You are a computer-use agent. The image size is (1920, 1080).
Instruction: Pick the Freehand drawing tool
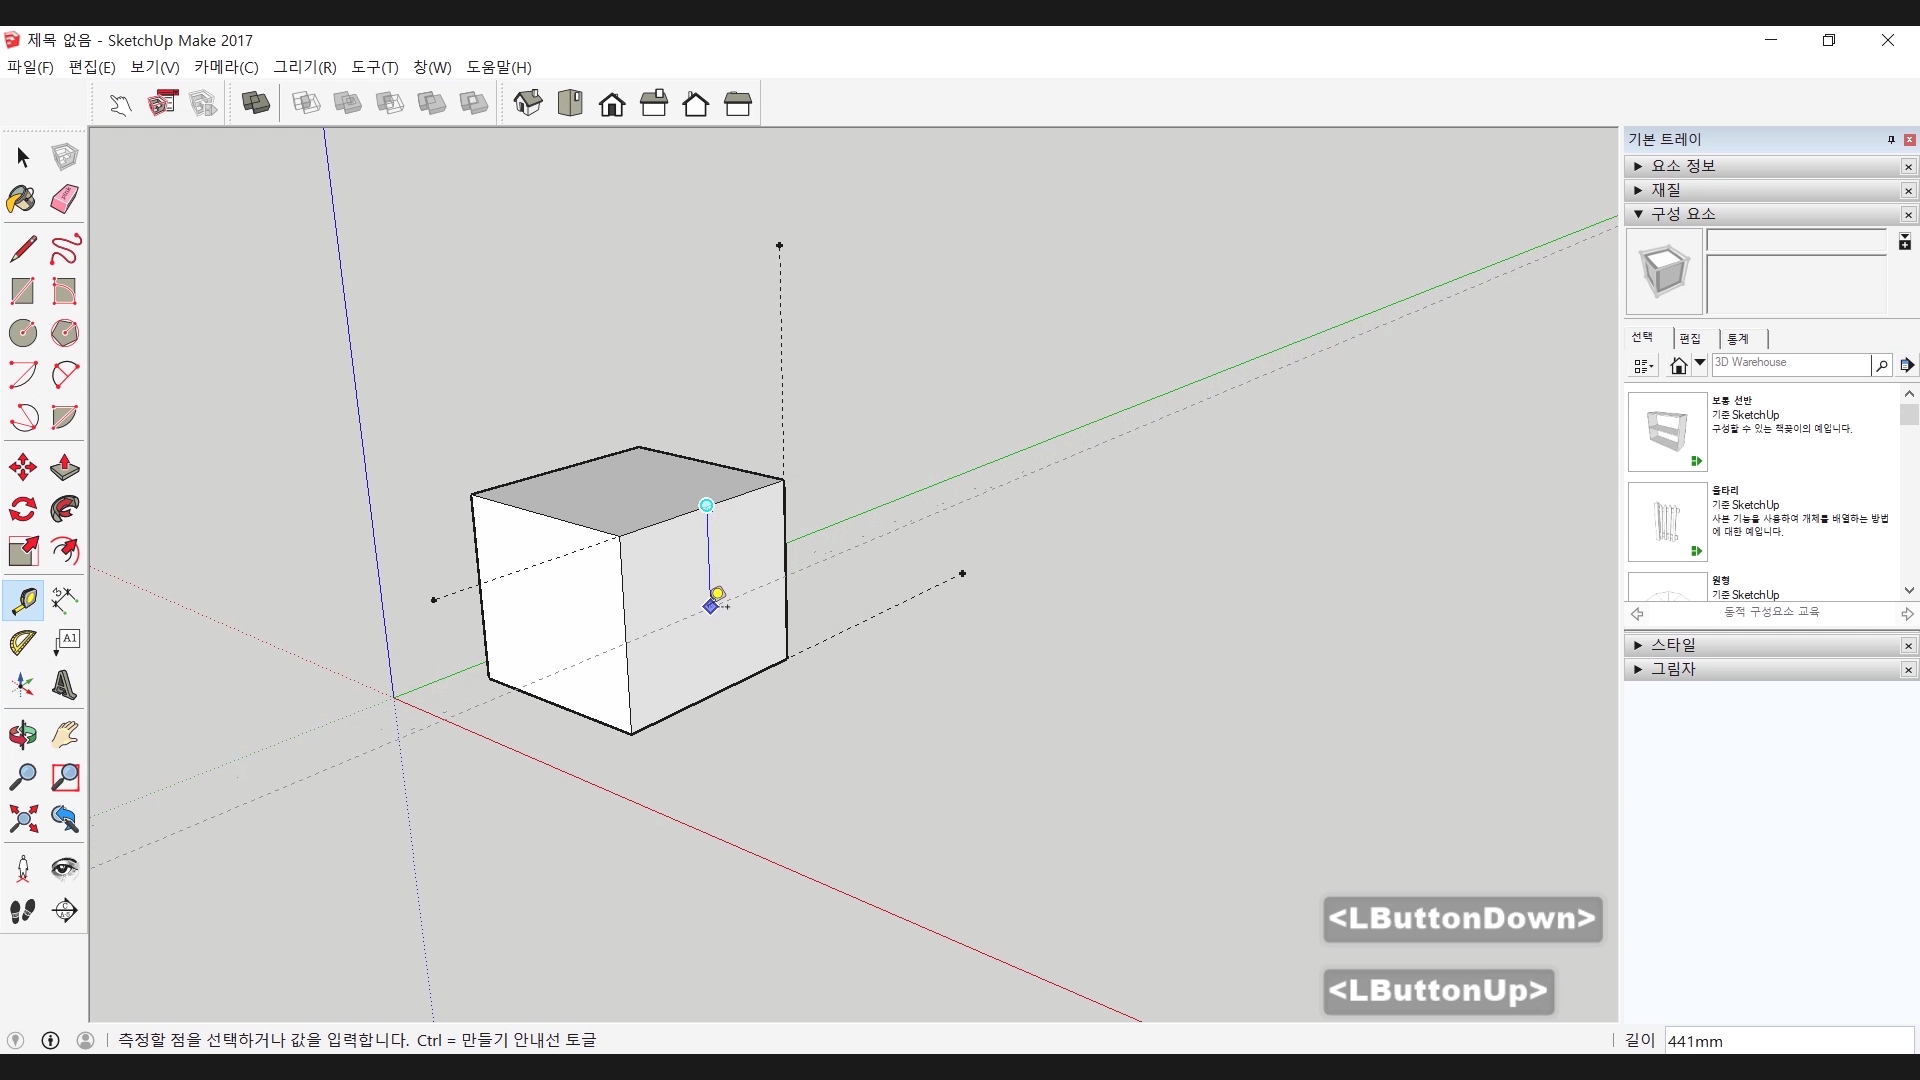pos(64,248)
